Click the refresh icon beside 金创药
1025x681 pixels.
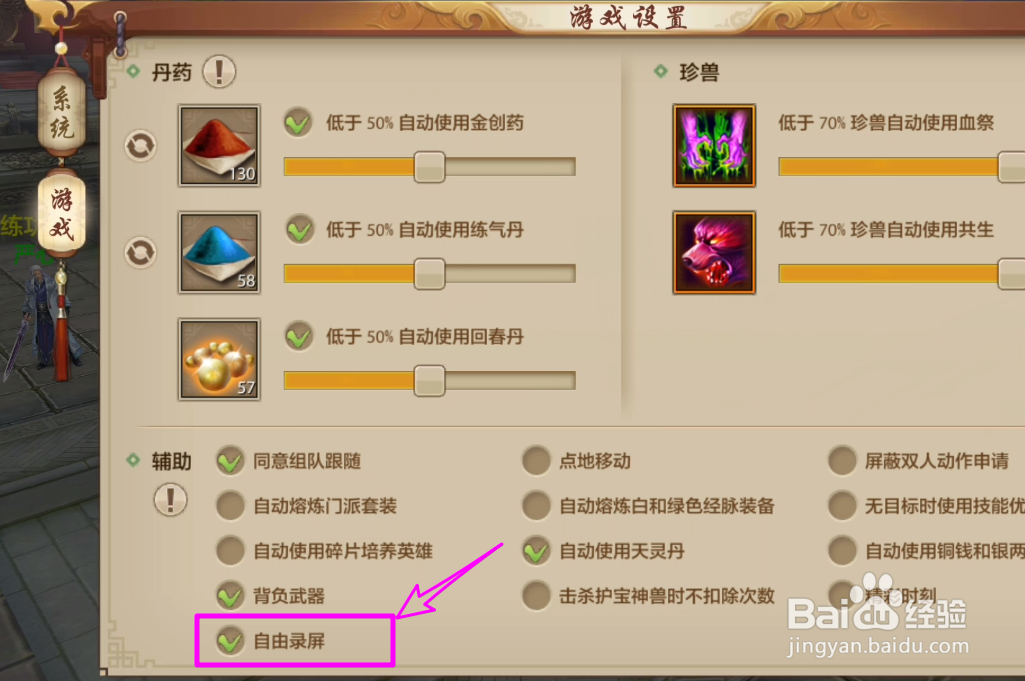click(x=141, y=146)
